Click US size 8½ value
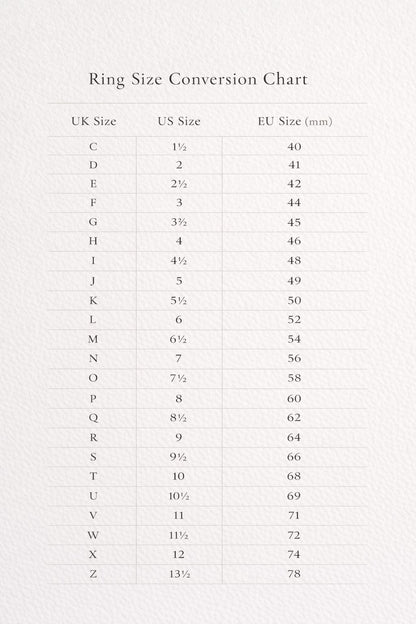The image size is (416, 624). tap(178, 417)
